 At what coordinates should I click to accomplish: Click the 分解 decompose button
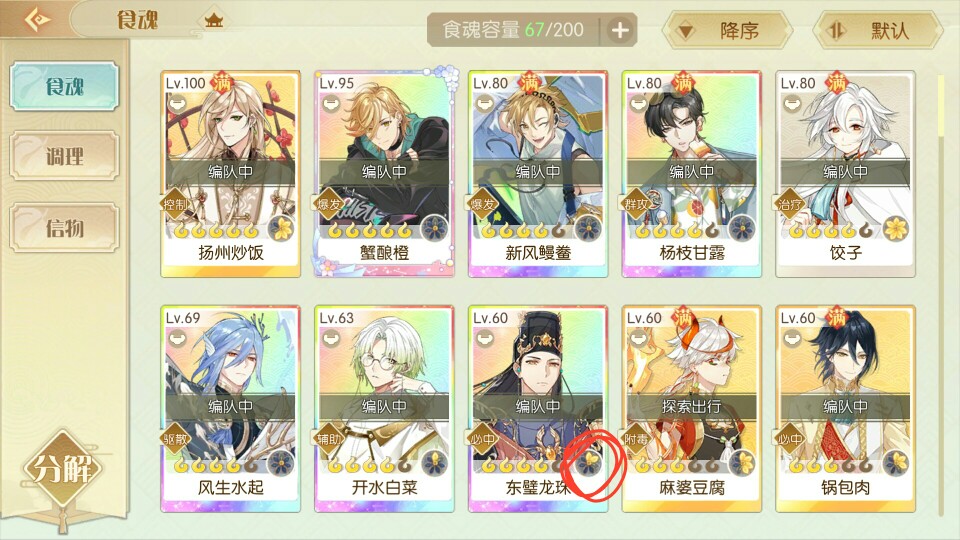63,469
